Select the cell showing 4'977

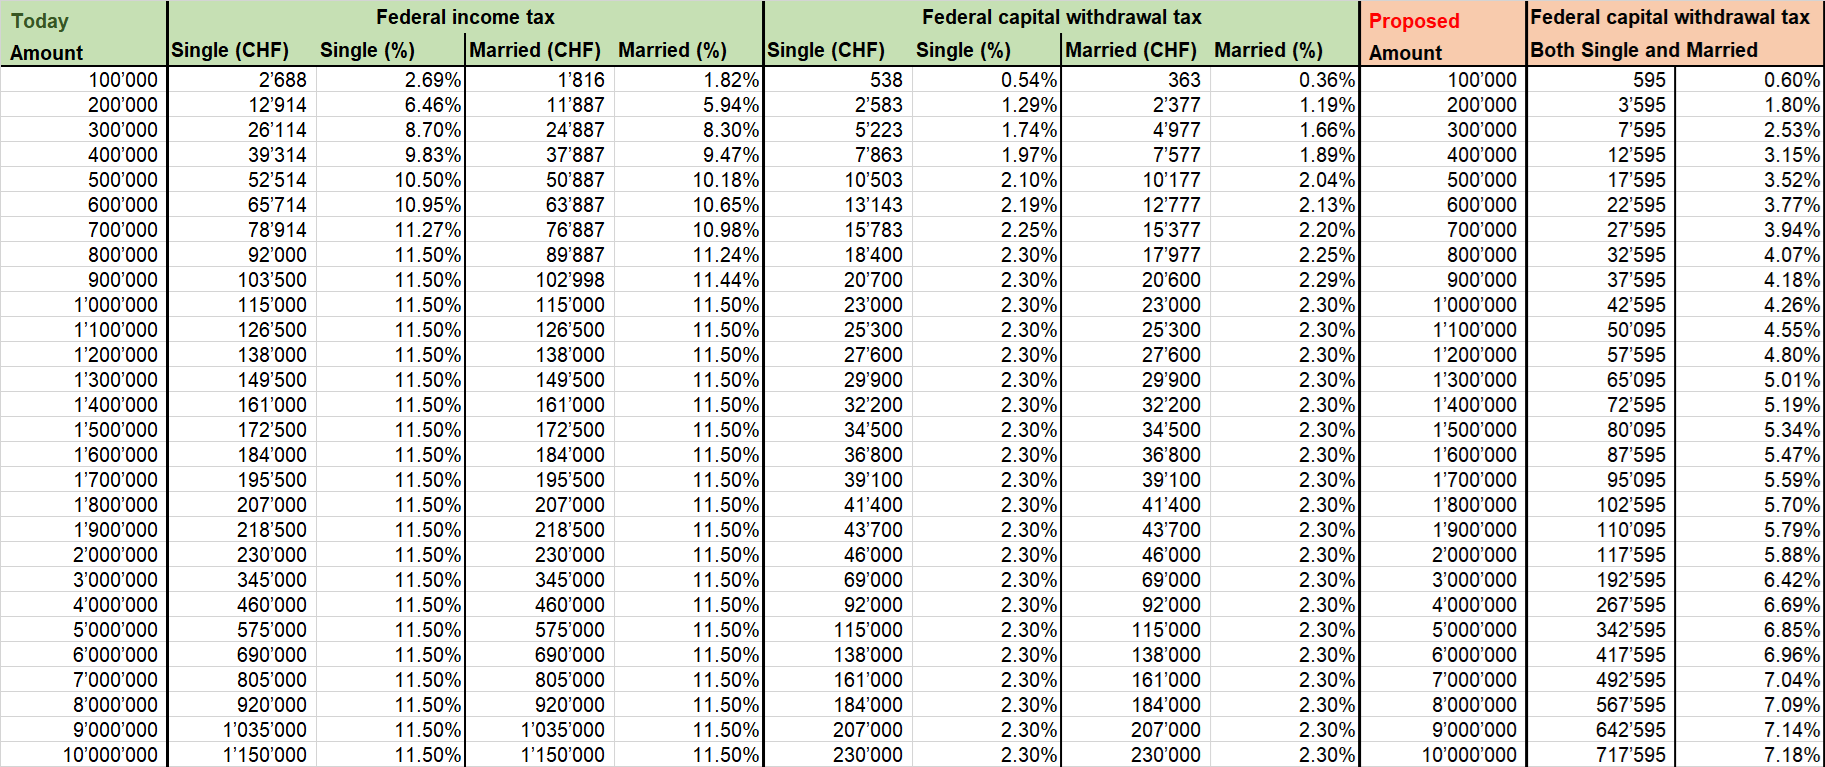(1136, 130)
